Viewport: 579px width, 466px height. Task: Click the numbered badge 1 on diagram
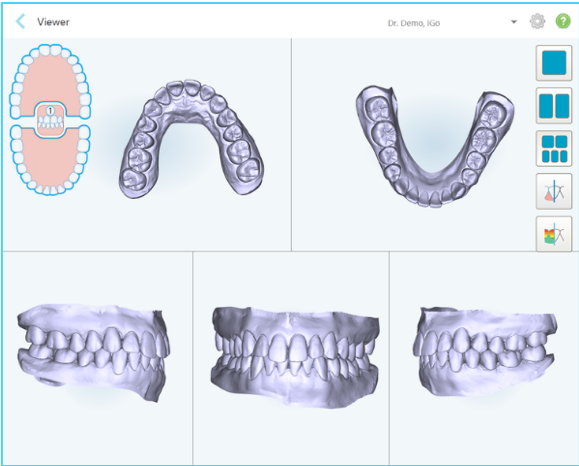[50, 110]
